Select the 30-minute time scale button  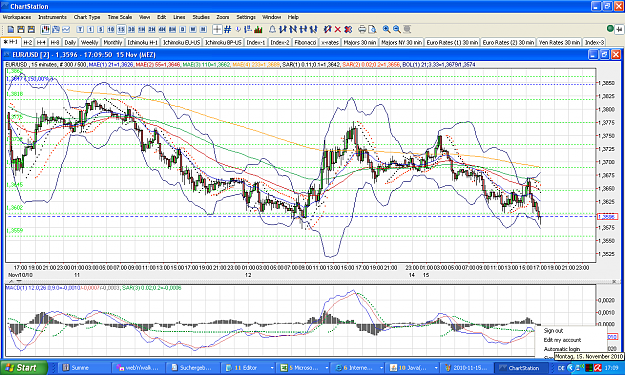pyautogui.click(x=132, y=29)
